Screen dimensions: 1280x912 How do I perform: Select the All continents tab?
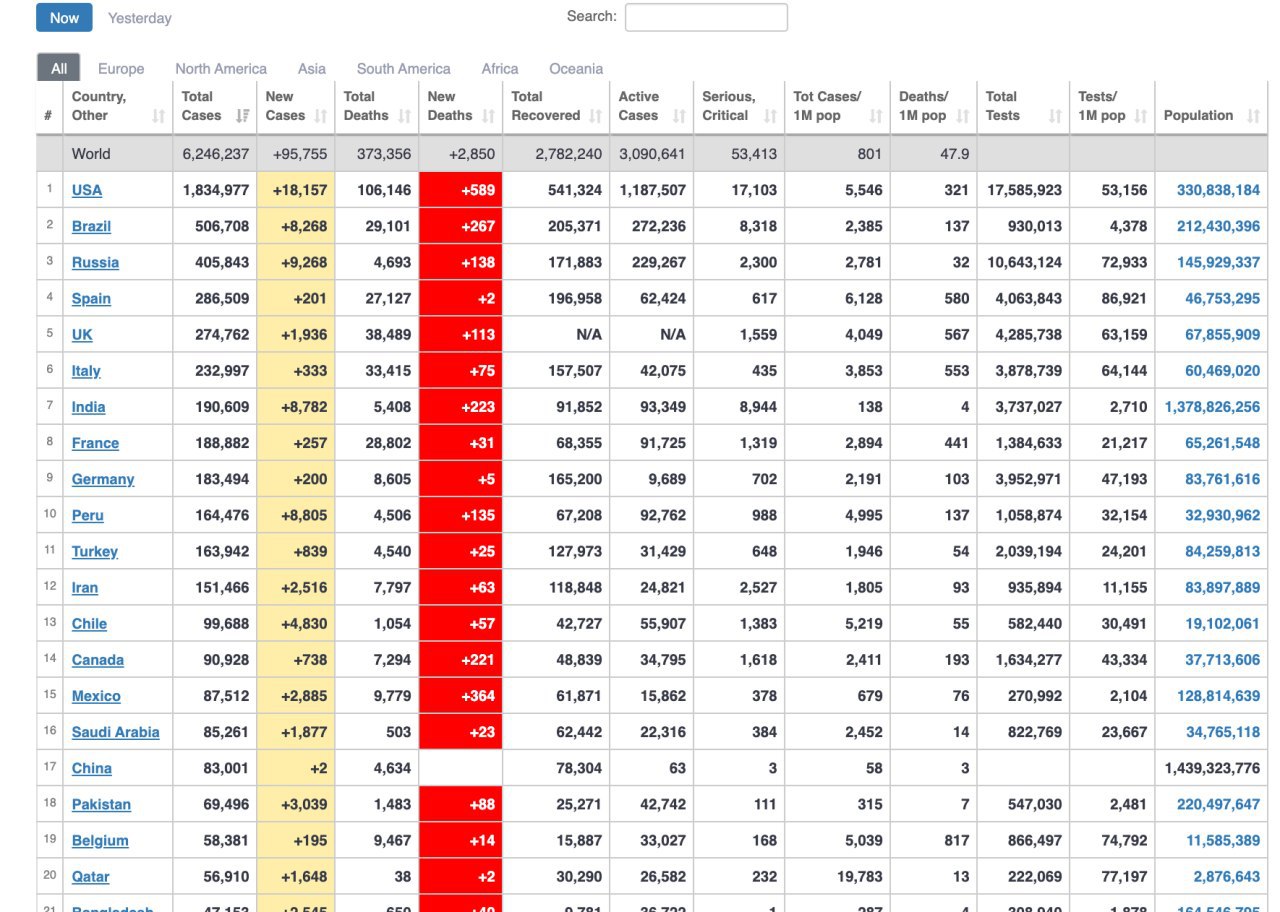pos(59,68)
